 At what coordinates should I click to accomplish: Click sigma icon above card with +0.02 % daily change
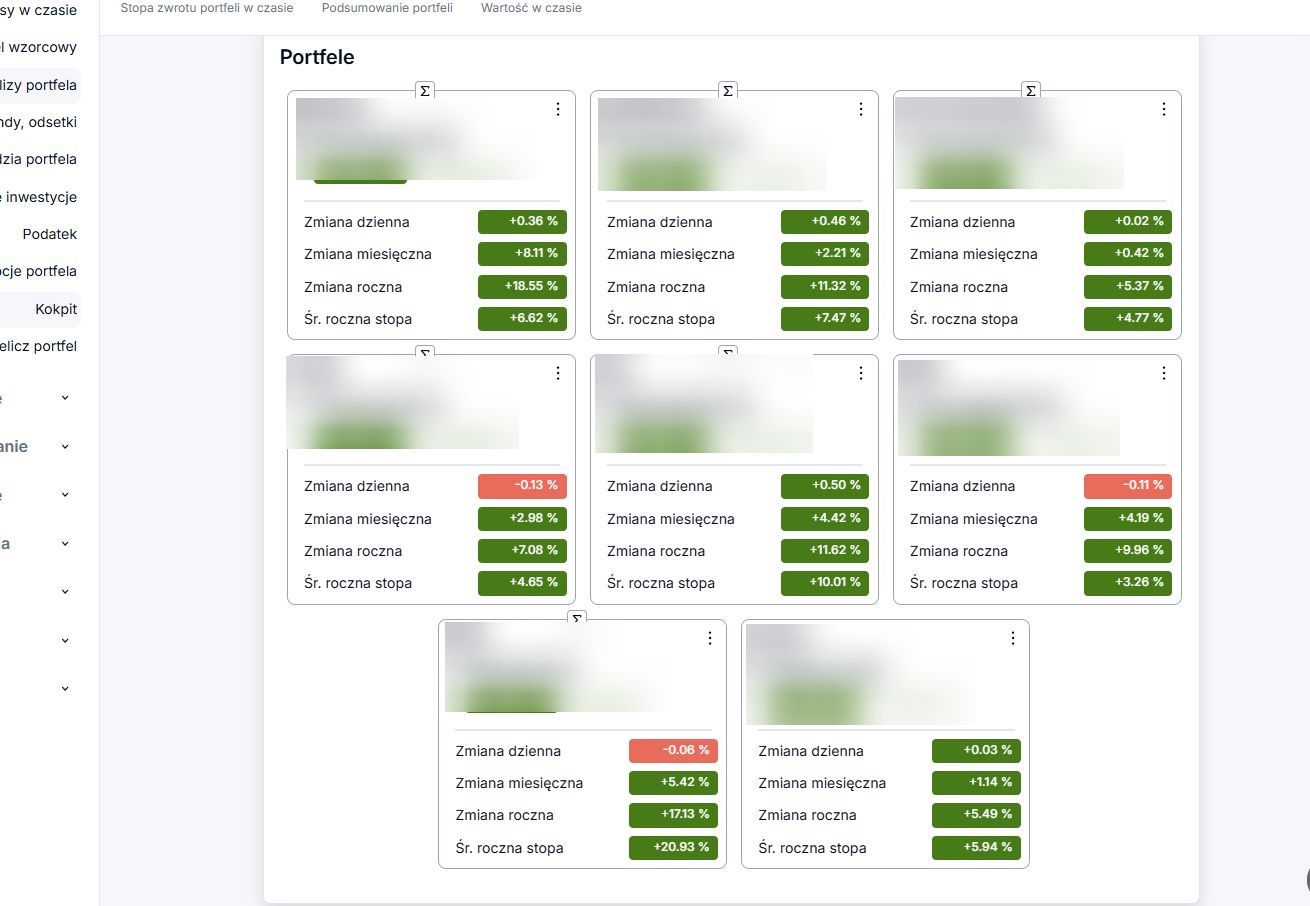point(1031,91)
